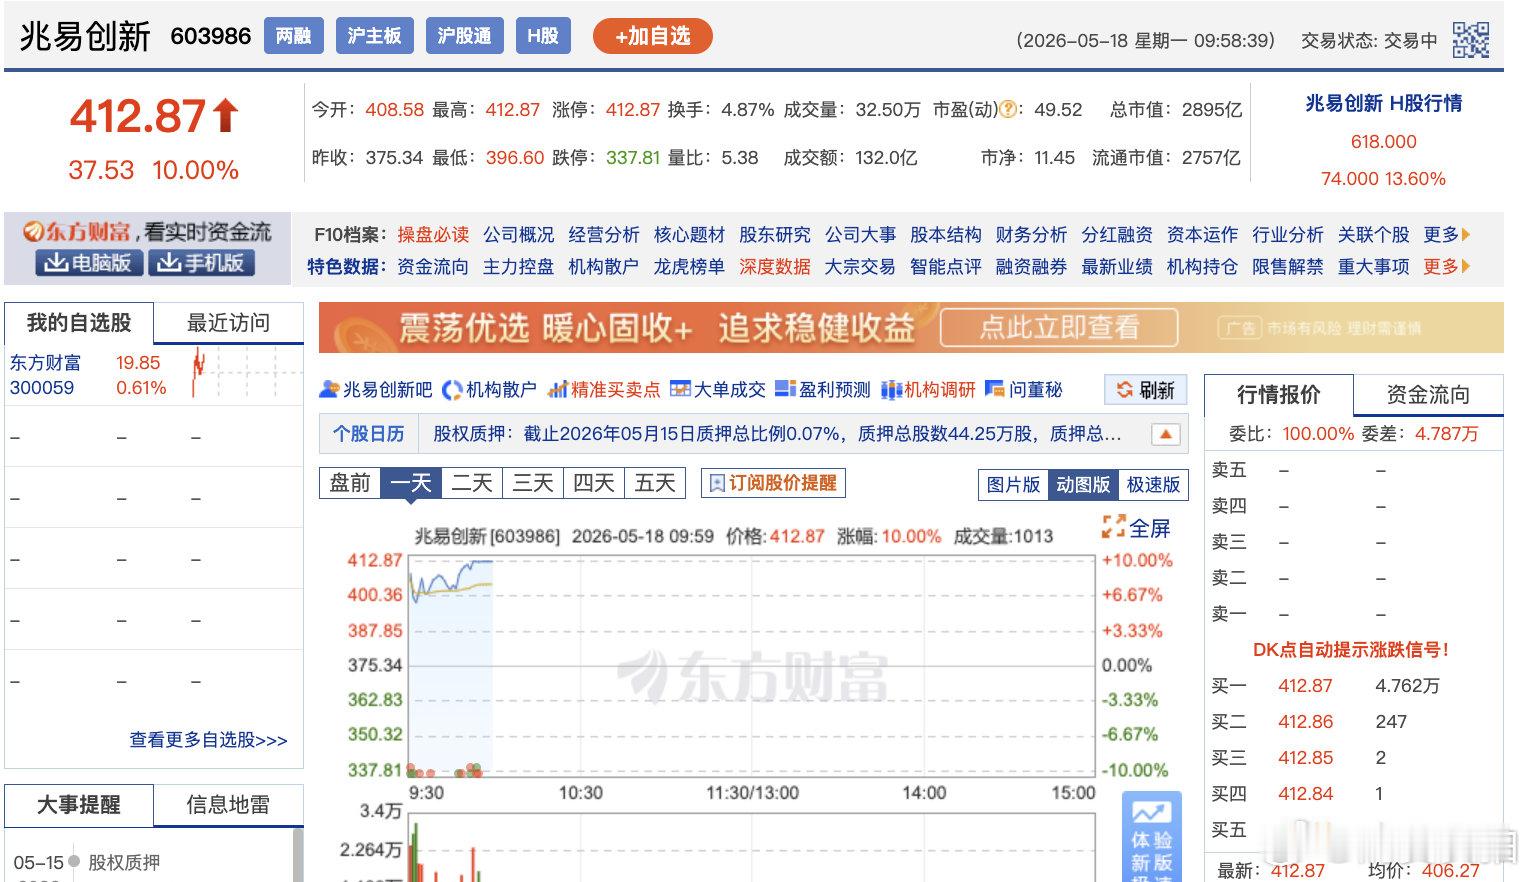
Task: Select 四天 chart period
Action: click(594, 483)
